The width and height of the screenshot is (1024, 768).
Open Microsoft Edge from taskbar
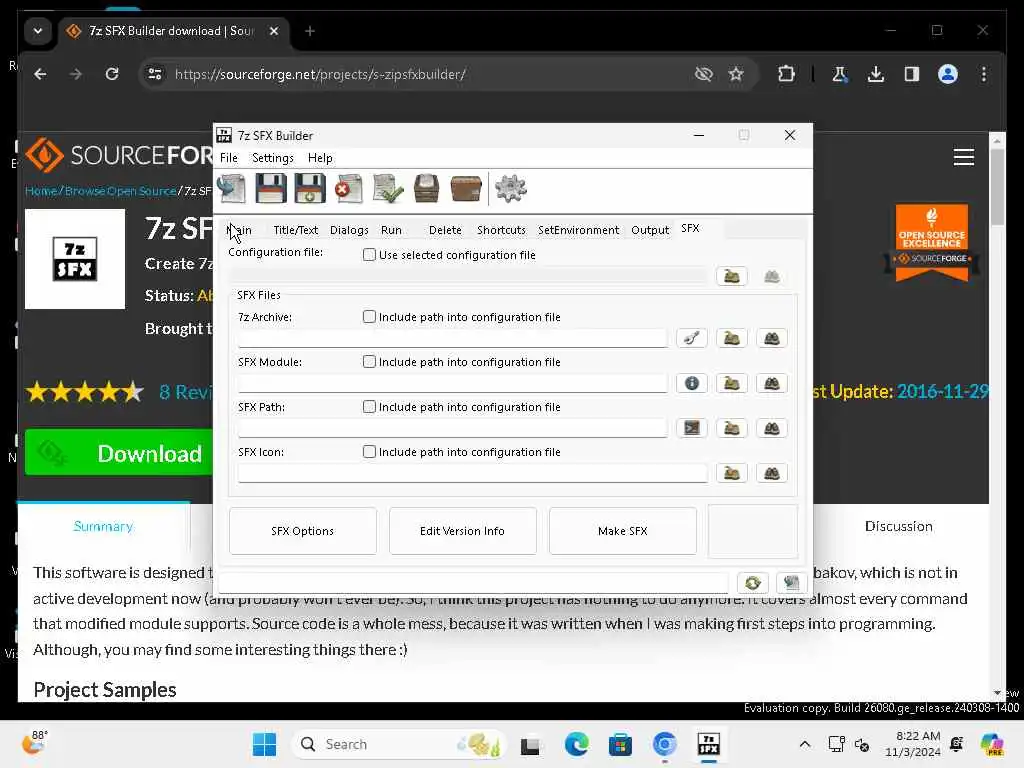click(x=577, y=744)
